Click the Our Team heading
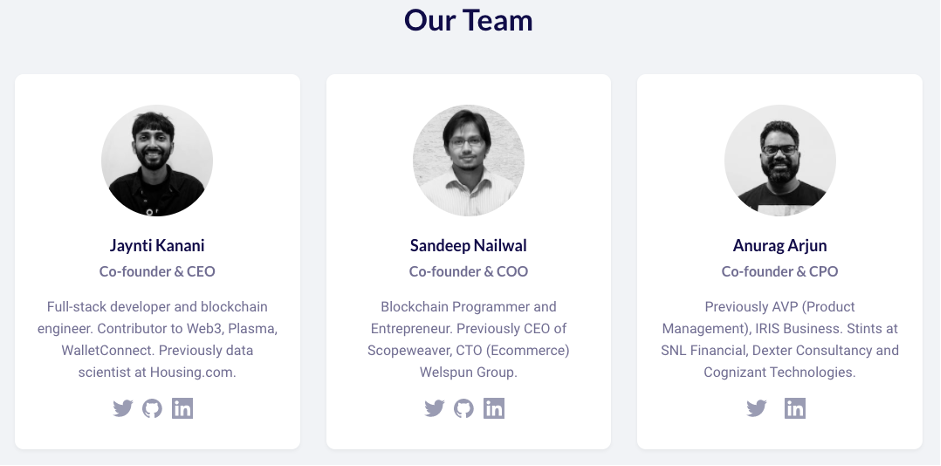This screenshot has height=466, width=941. (x=468, y=20)
